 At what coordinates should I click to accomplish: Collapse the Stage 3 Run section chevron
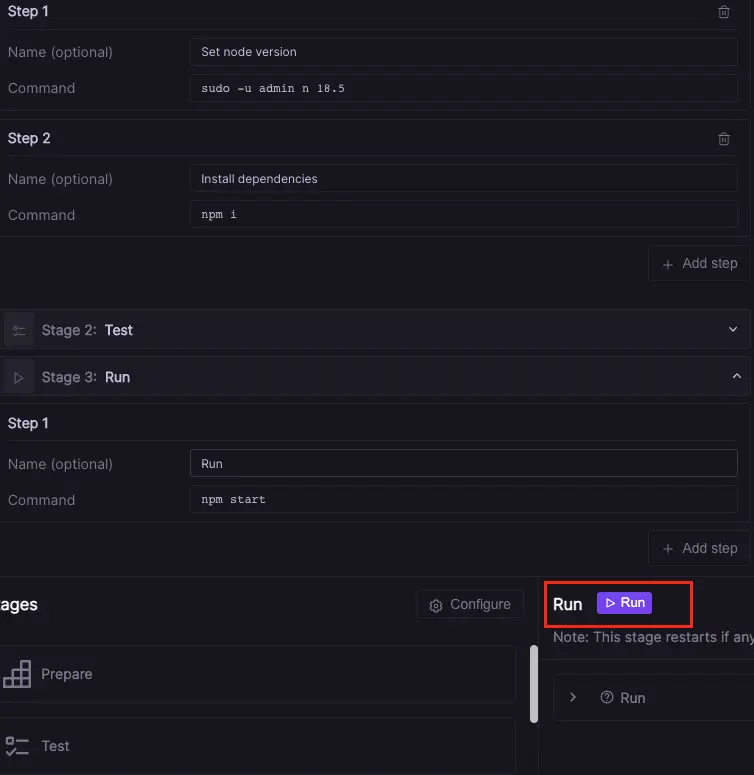[x=736, y=376]
